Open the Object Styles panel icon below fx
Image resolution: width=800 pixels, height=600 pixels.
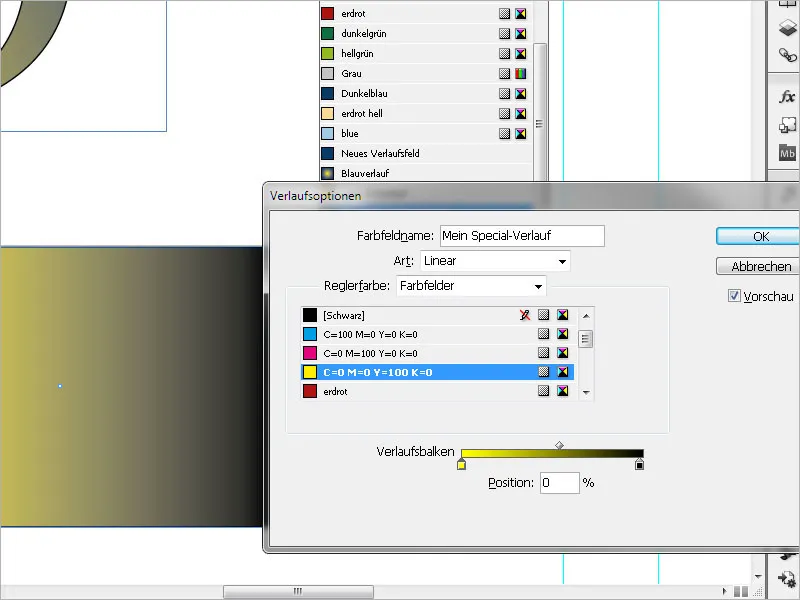coord(788,125)
